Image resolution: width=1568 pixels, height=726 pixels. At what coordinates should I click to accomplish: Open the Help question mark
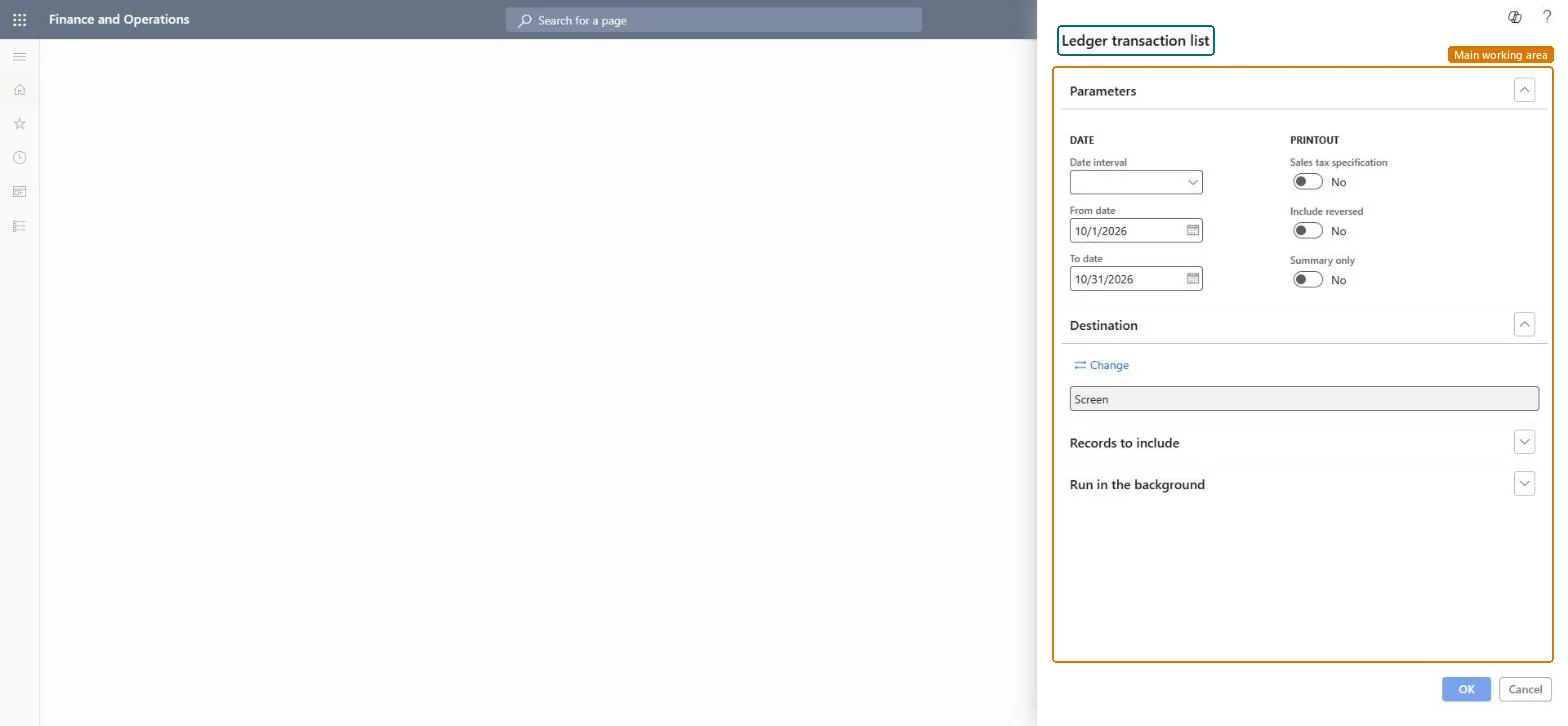point(1547,17)
